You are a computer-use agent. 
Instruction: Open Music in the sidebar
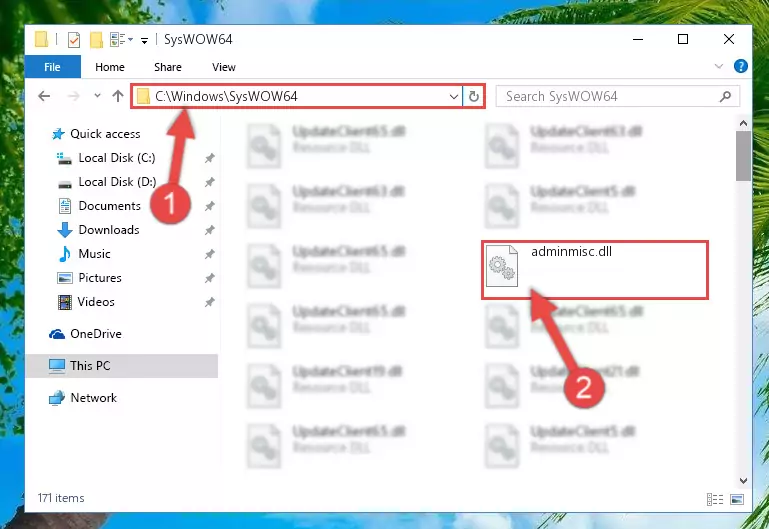[94, 254]
